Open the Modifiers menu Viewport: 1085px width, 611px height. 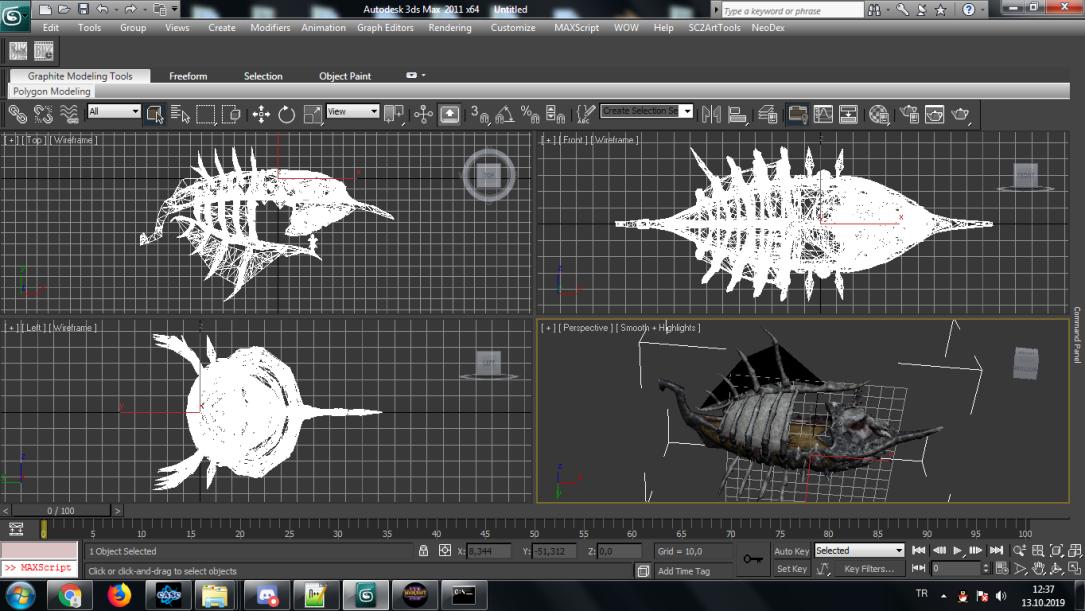tap(270, 28)
